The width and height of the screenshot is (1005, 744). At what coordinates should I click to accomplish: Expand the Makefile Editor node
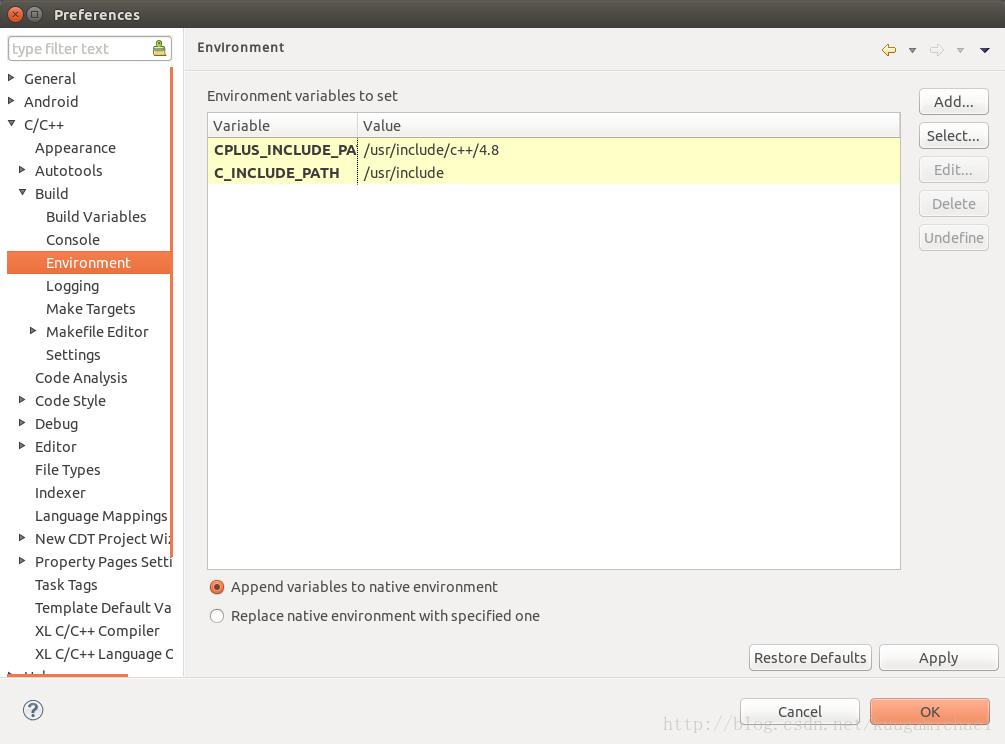pyautogui.click(x=33, y=331)
